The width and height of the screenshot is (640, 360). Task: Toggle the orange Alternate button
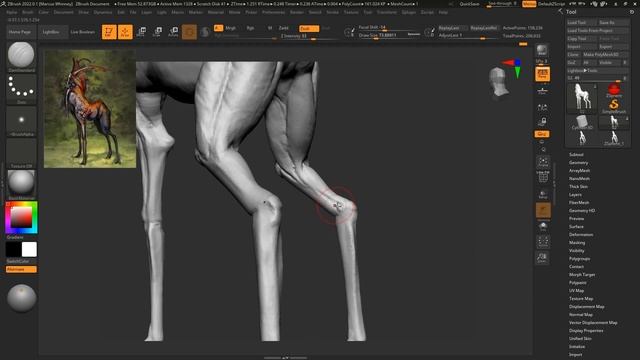coord(21,269)
